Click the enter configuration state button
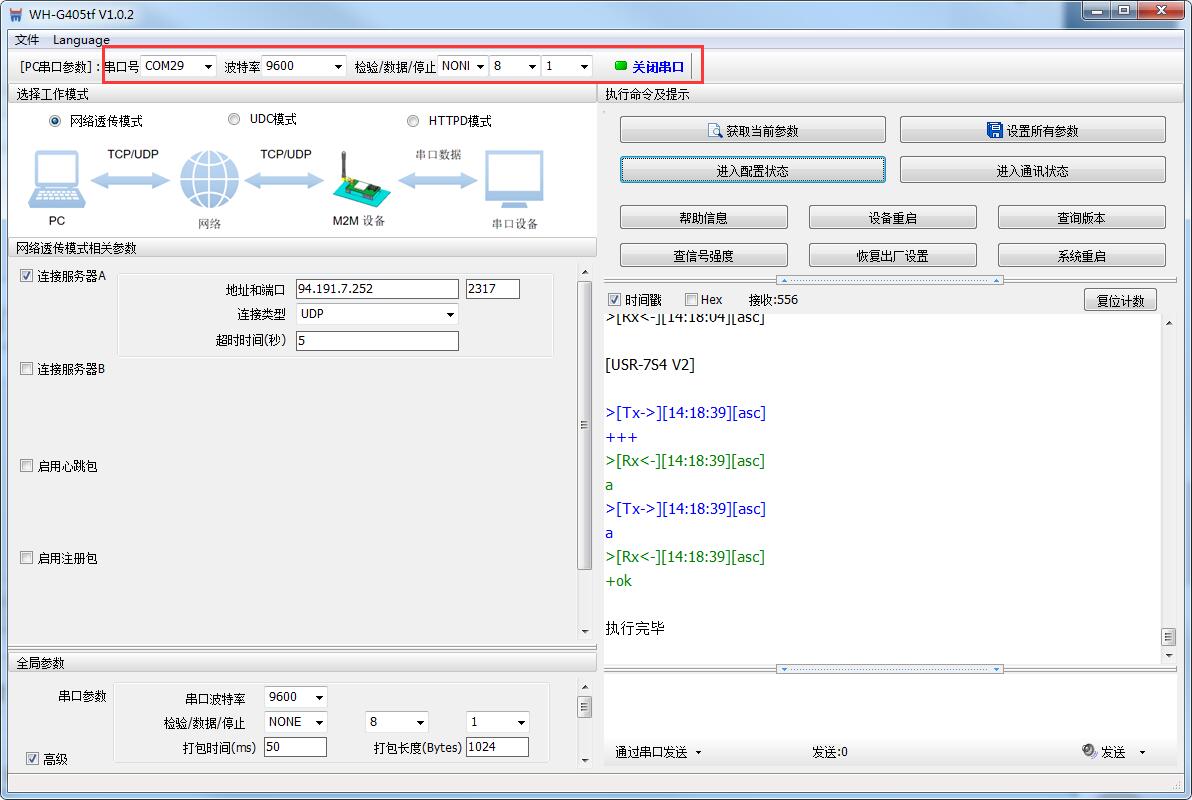 752,170
